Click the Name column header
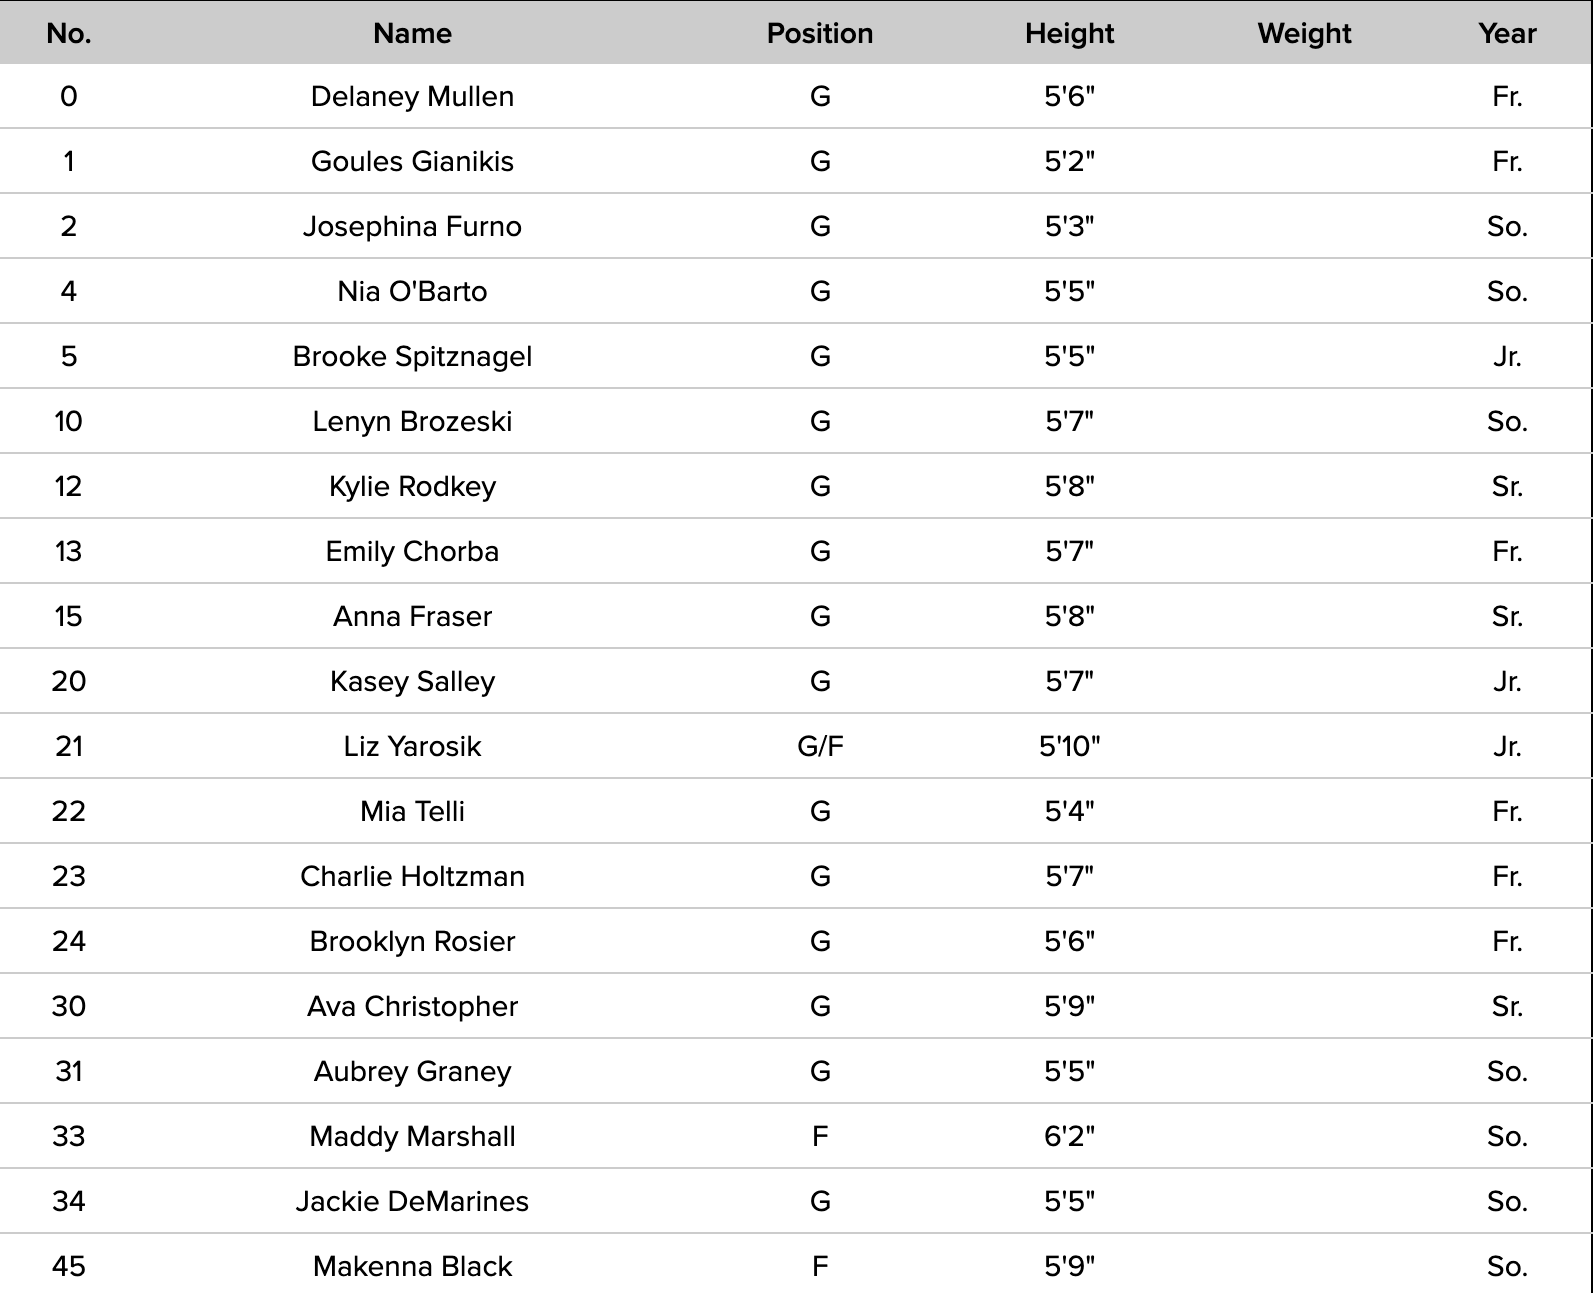Viewport: 1593px width, 1293px height. coord(412,33)
